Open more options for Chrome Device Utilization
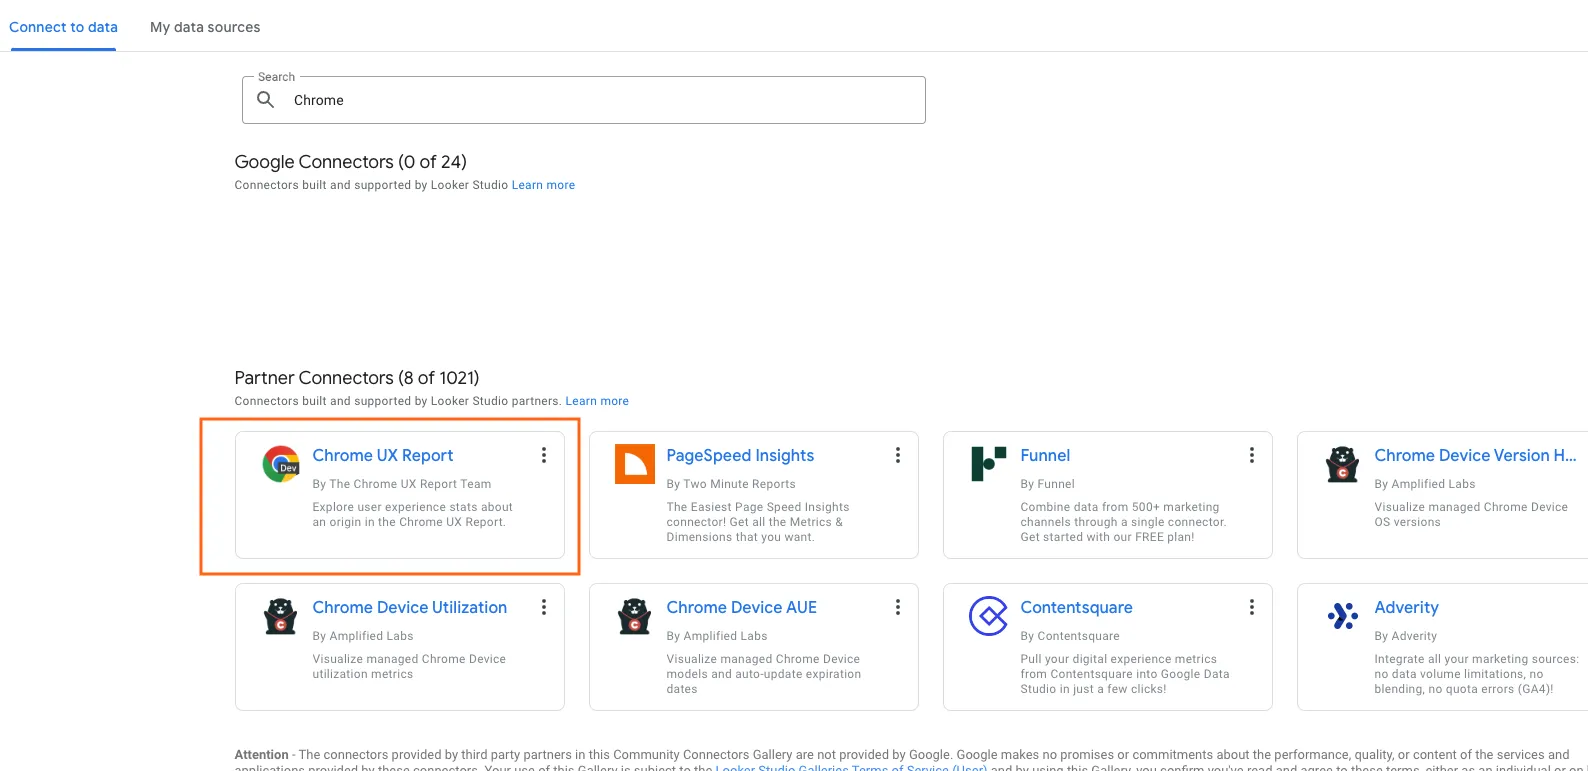 (544, 607)
